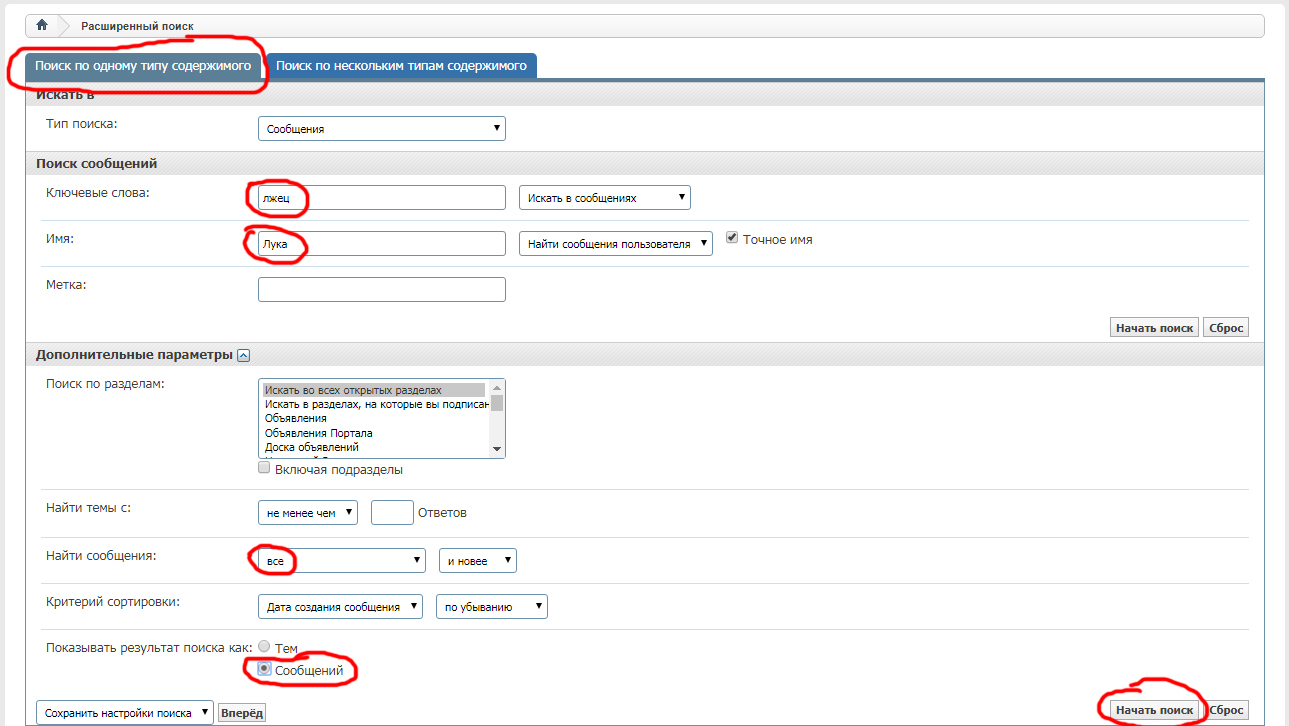Click the Вперёд button
Viewport: 1289px width, 726px height.
pyautogui.click(x=242, y=713)
